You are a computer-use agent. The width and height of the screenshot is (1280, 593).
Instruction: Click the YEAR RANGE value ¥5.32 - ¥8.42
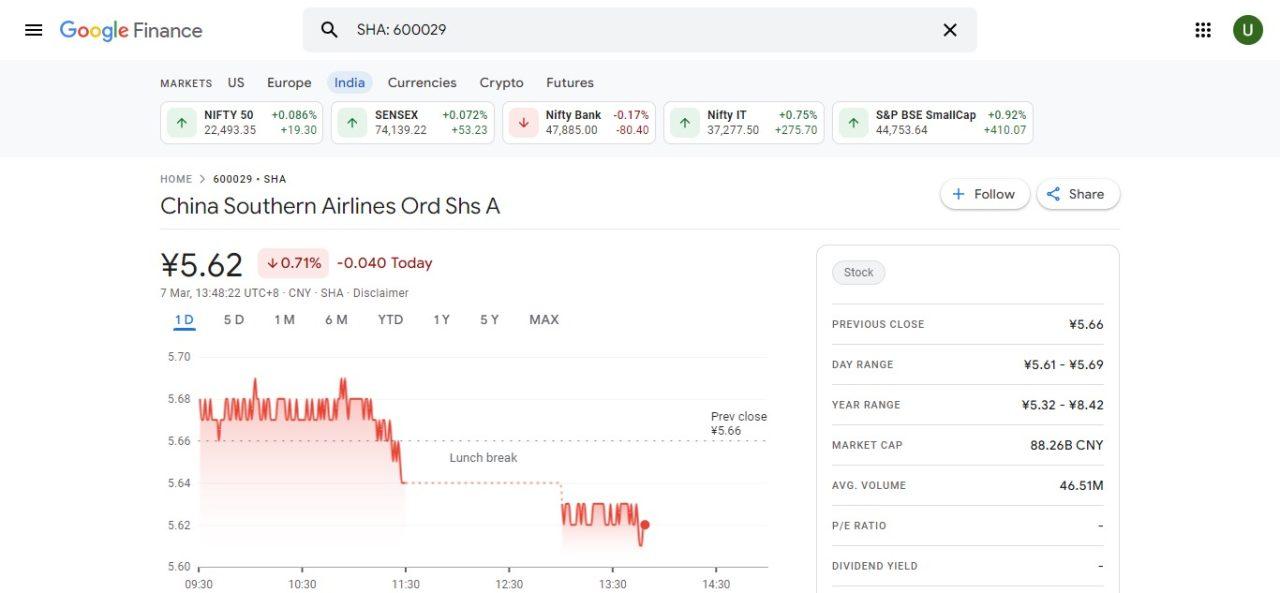coord(1062,405)
